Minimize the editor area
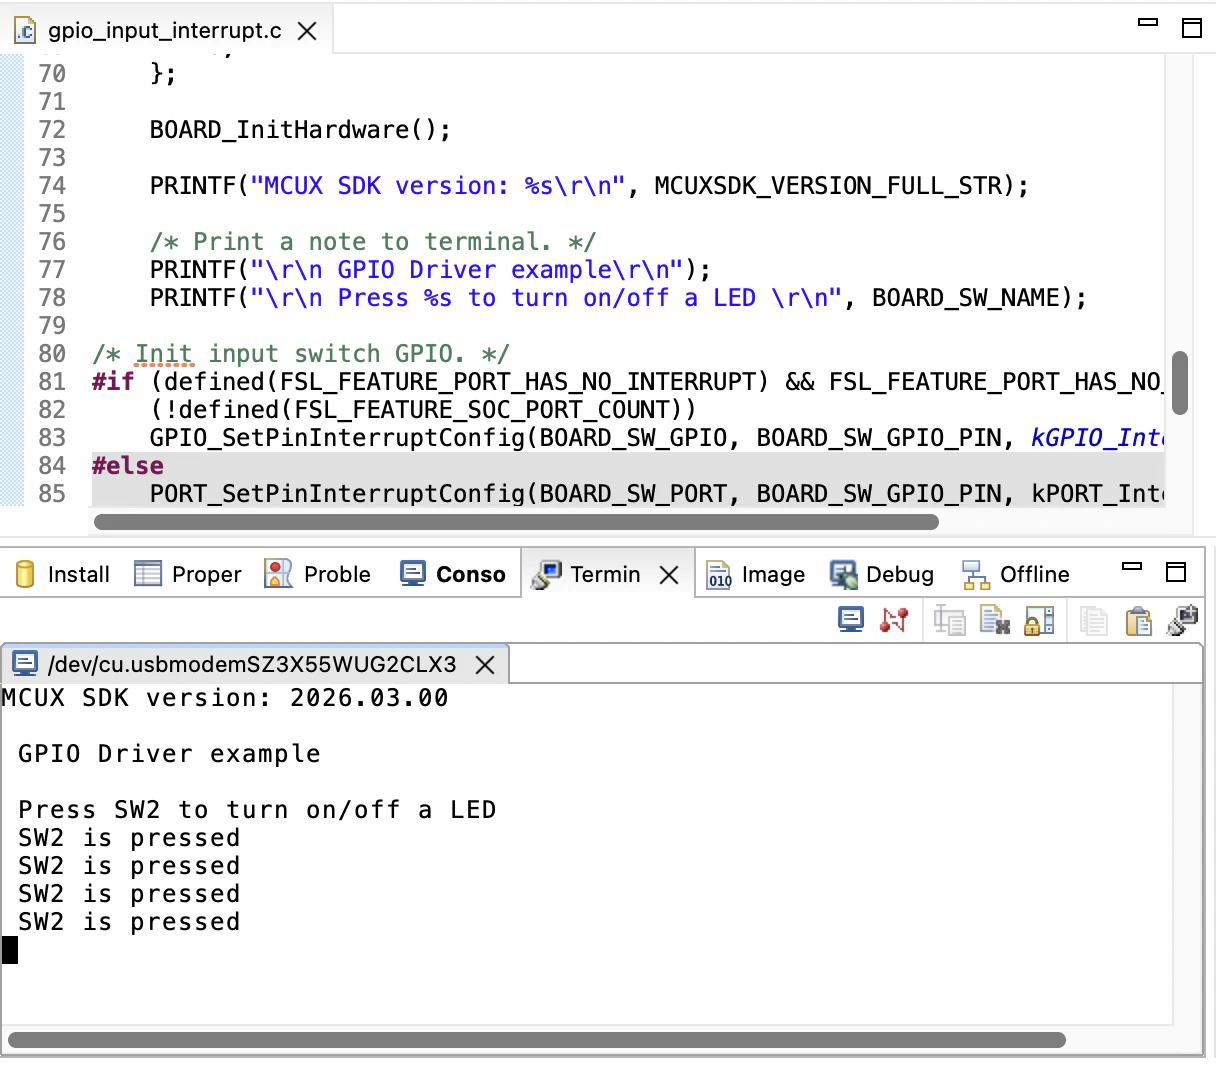The width and height of the screenshot is (1216, 1066). click(x=1148, y=23)
